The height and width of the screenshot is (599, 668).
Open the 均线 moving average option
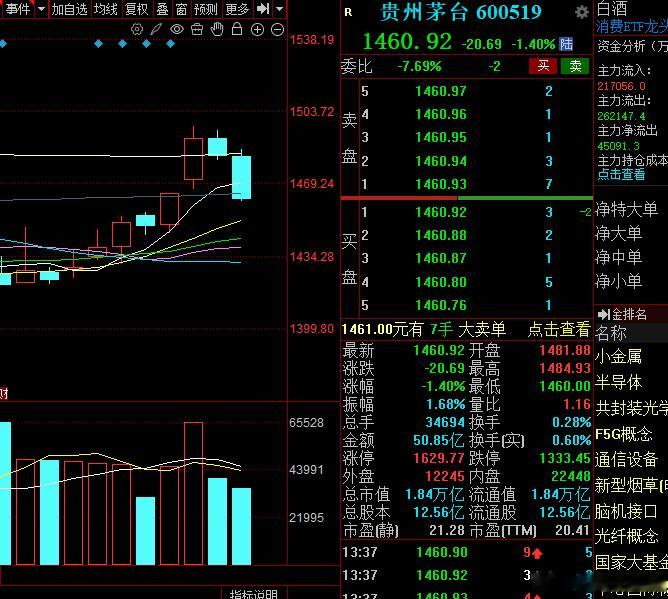point(105,9)
